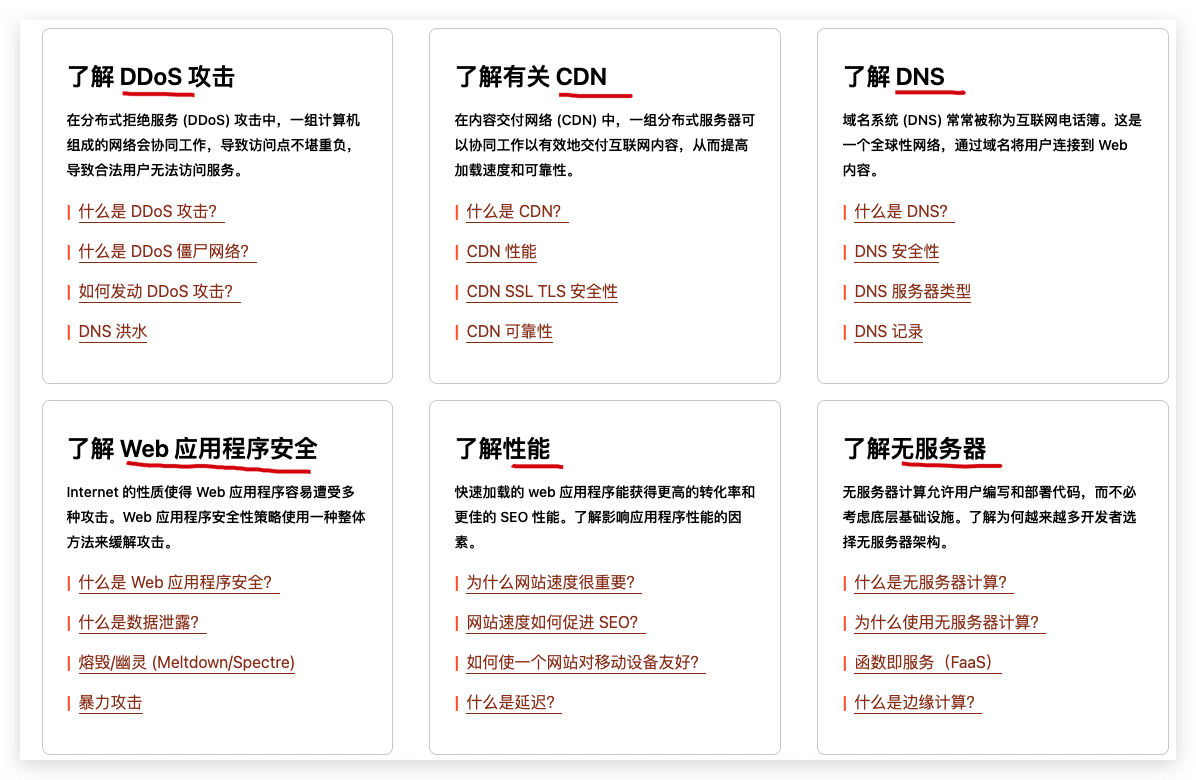Click the 了解有关 CDN card heading
This screenshot has width=1196, height=780.
pyautogui.click(x=531, y=77)
